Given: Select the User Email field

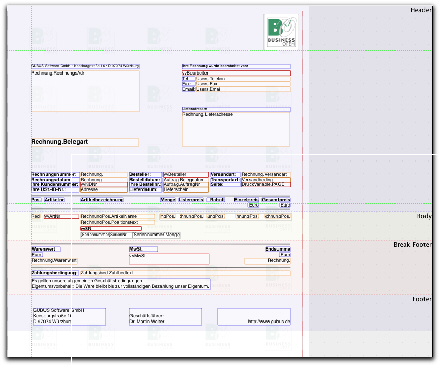Looking at the screenshot, I should point(243,89).
